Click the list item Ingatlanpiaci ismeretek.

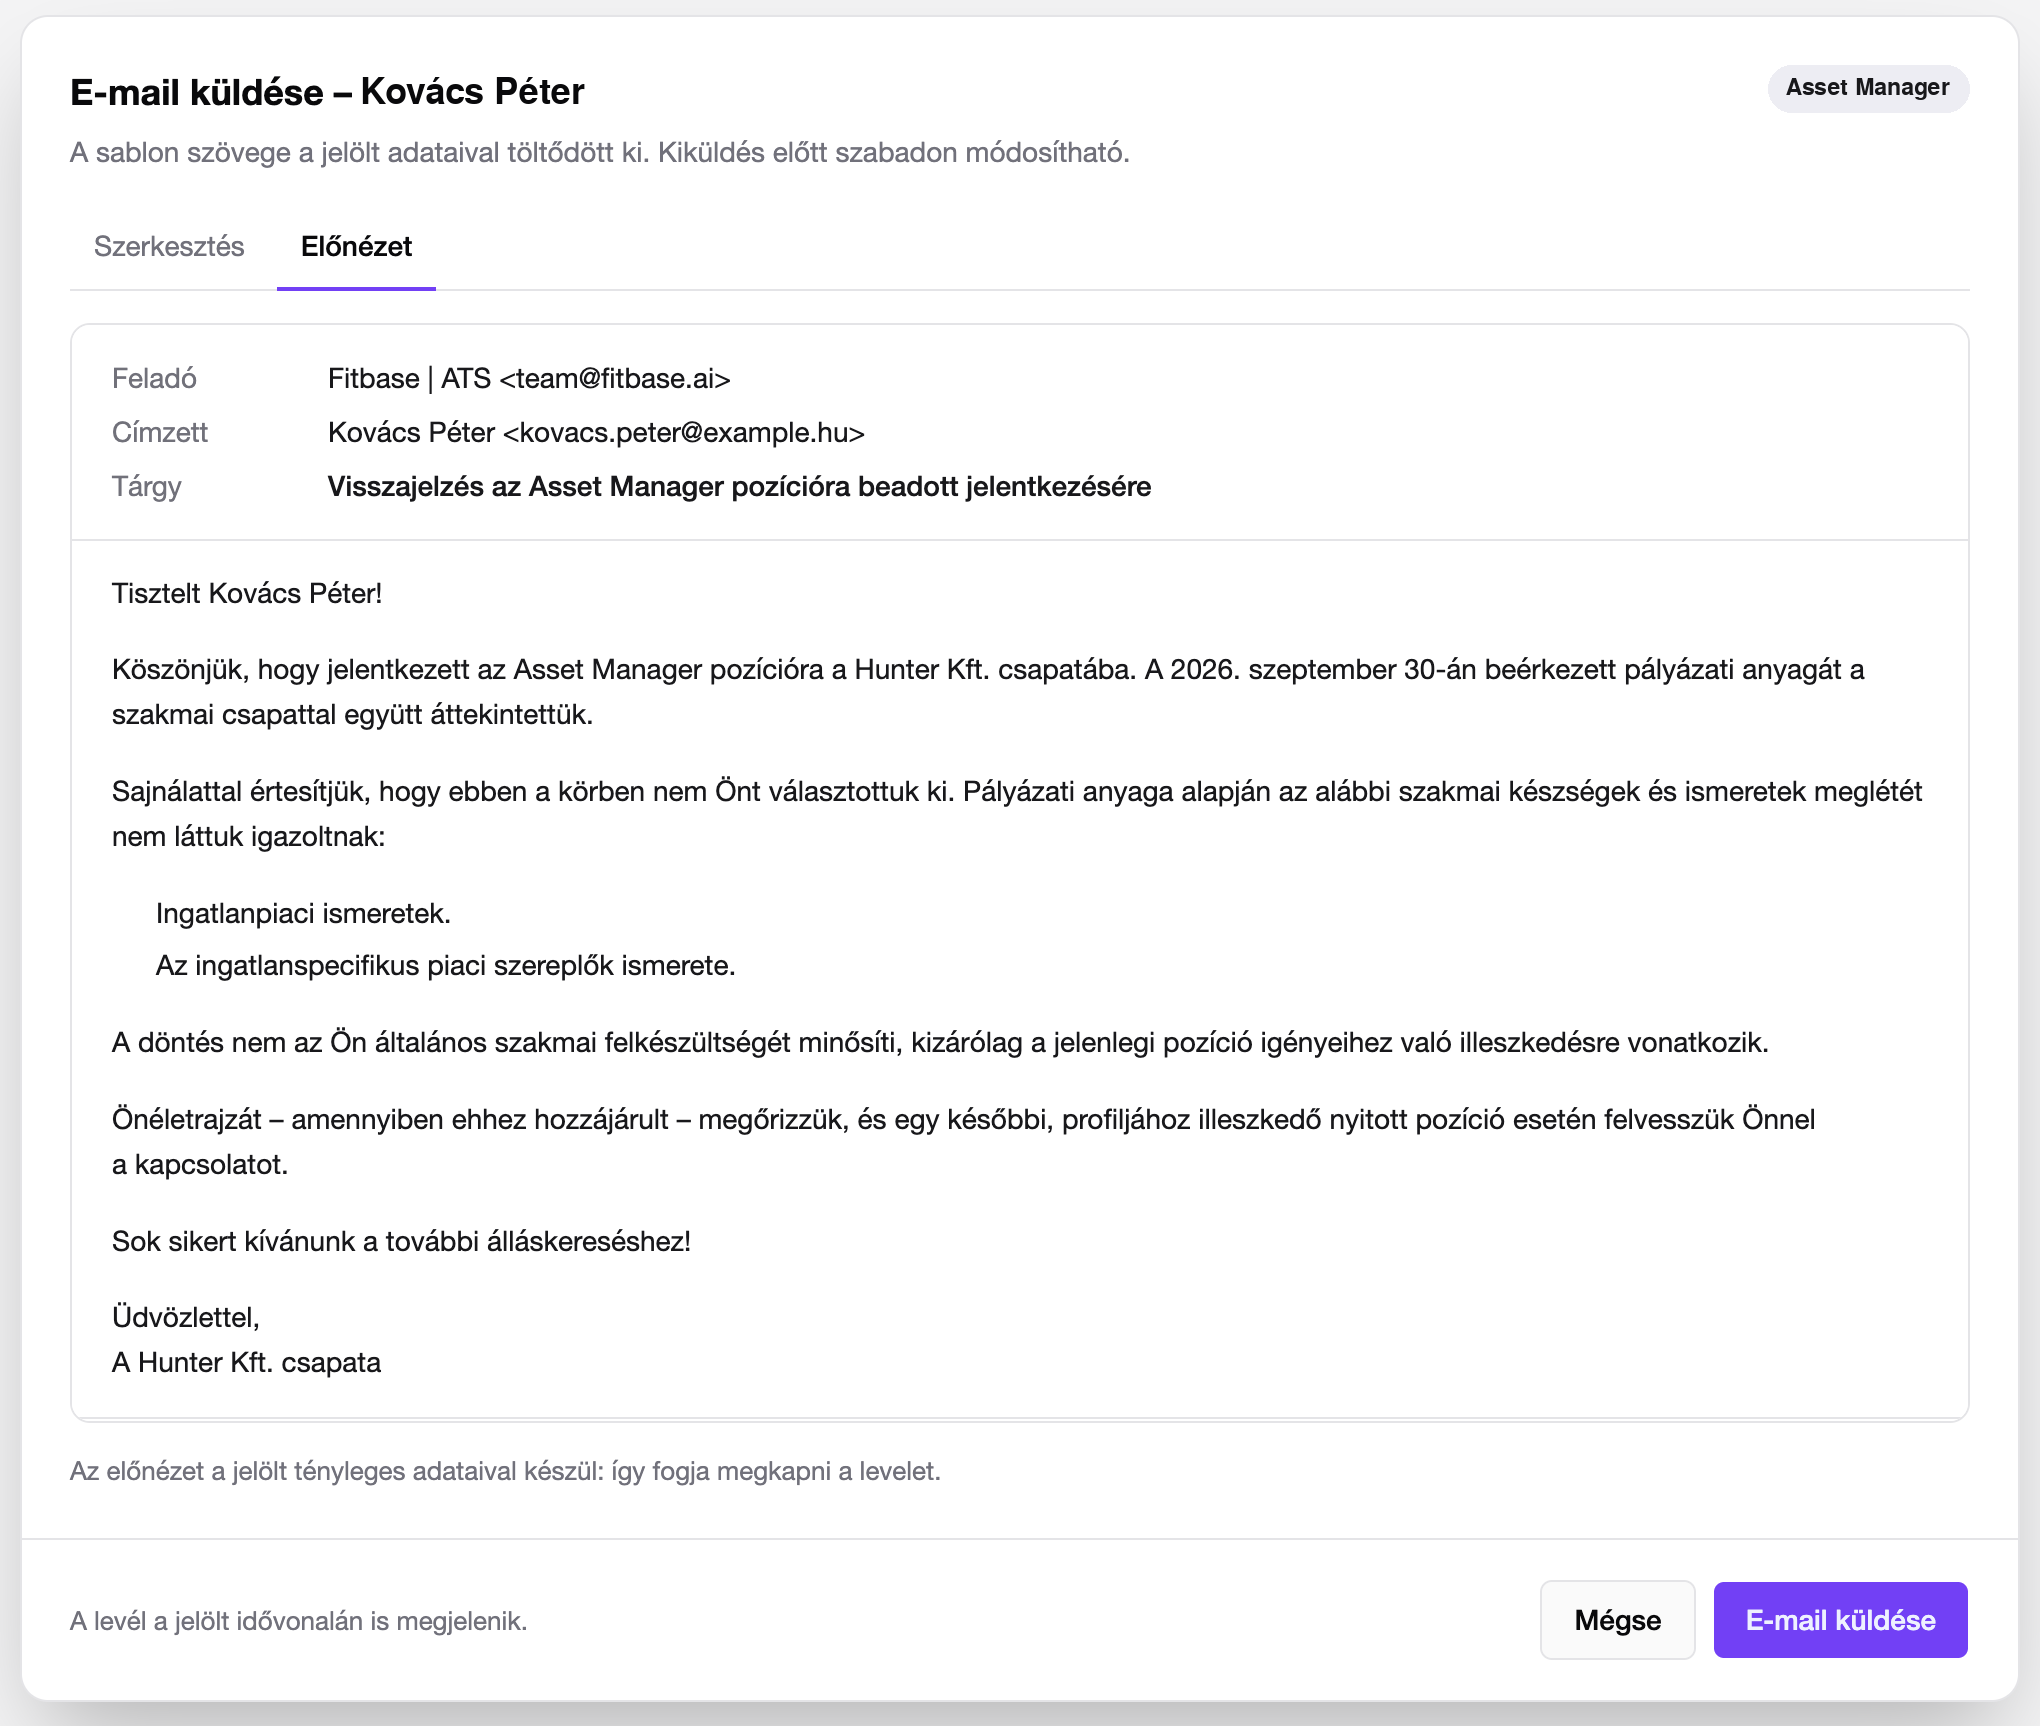tap(303, 914)
